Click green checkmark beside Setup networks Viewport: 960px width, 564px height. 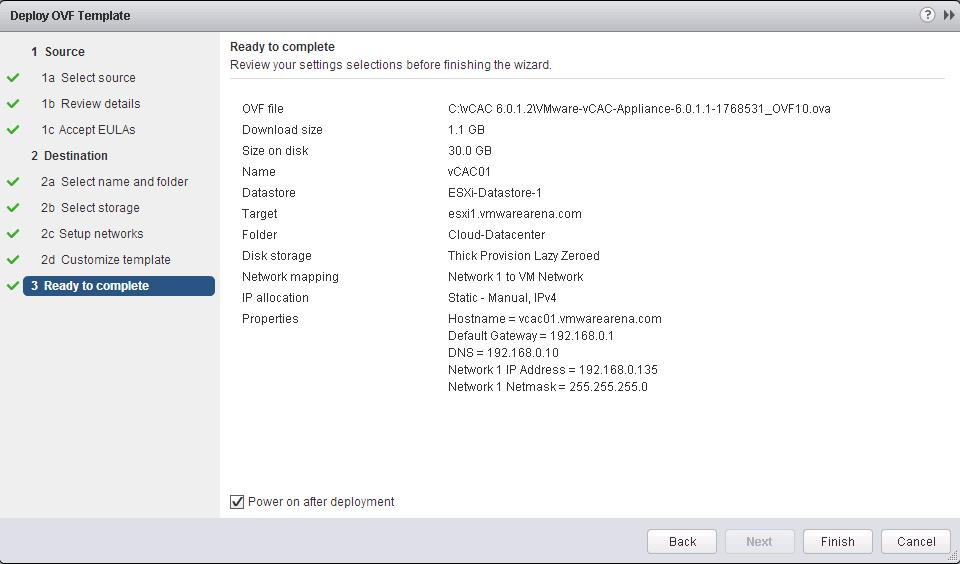(13, 234)
